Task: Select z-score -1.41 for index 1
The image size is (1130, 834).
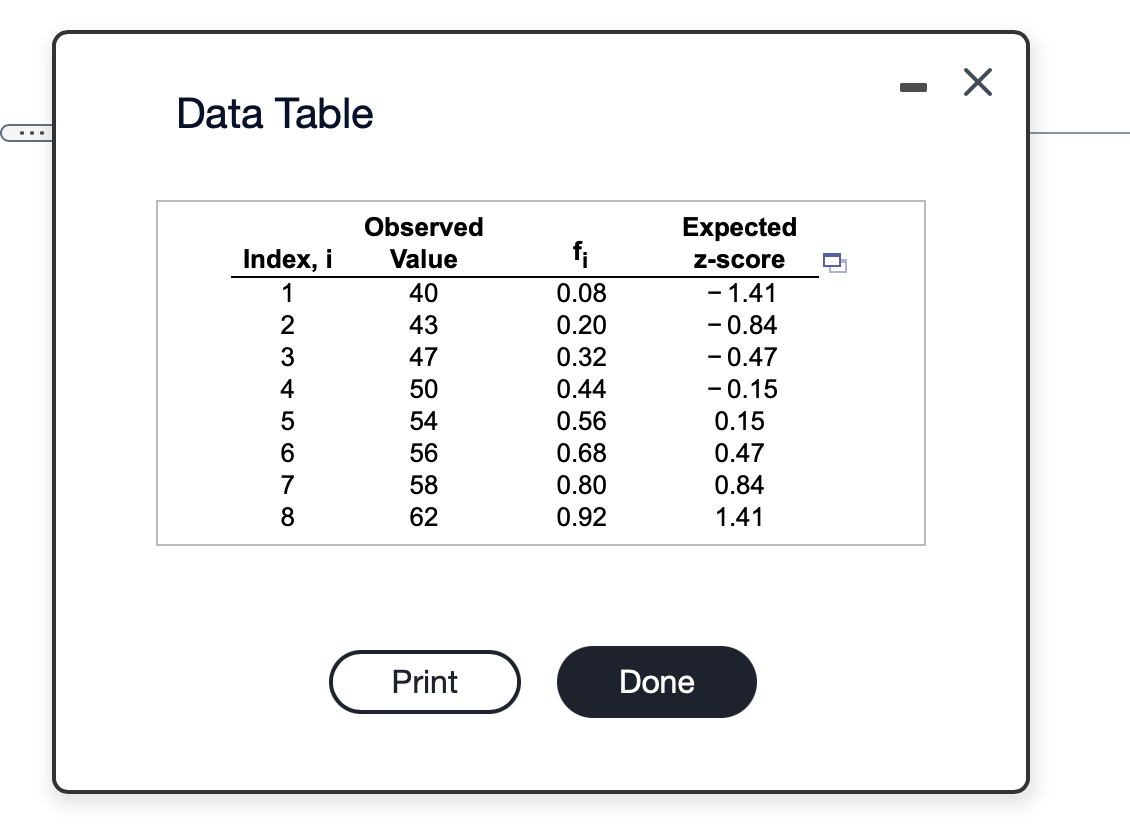Action: point(748,293)
